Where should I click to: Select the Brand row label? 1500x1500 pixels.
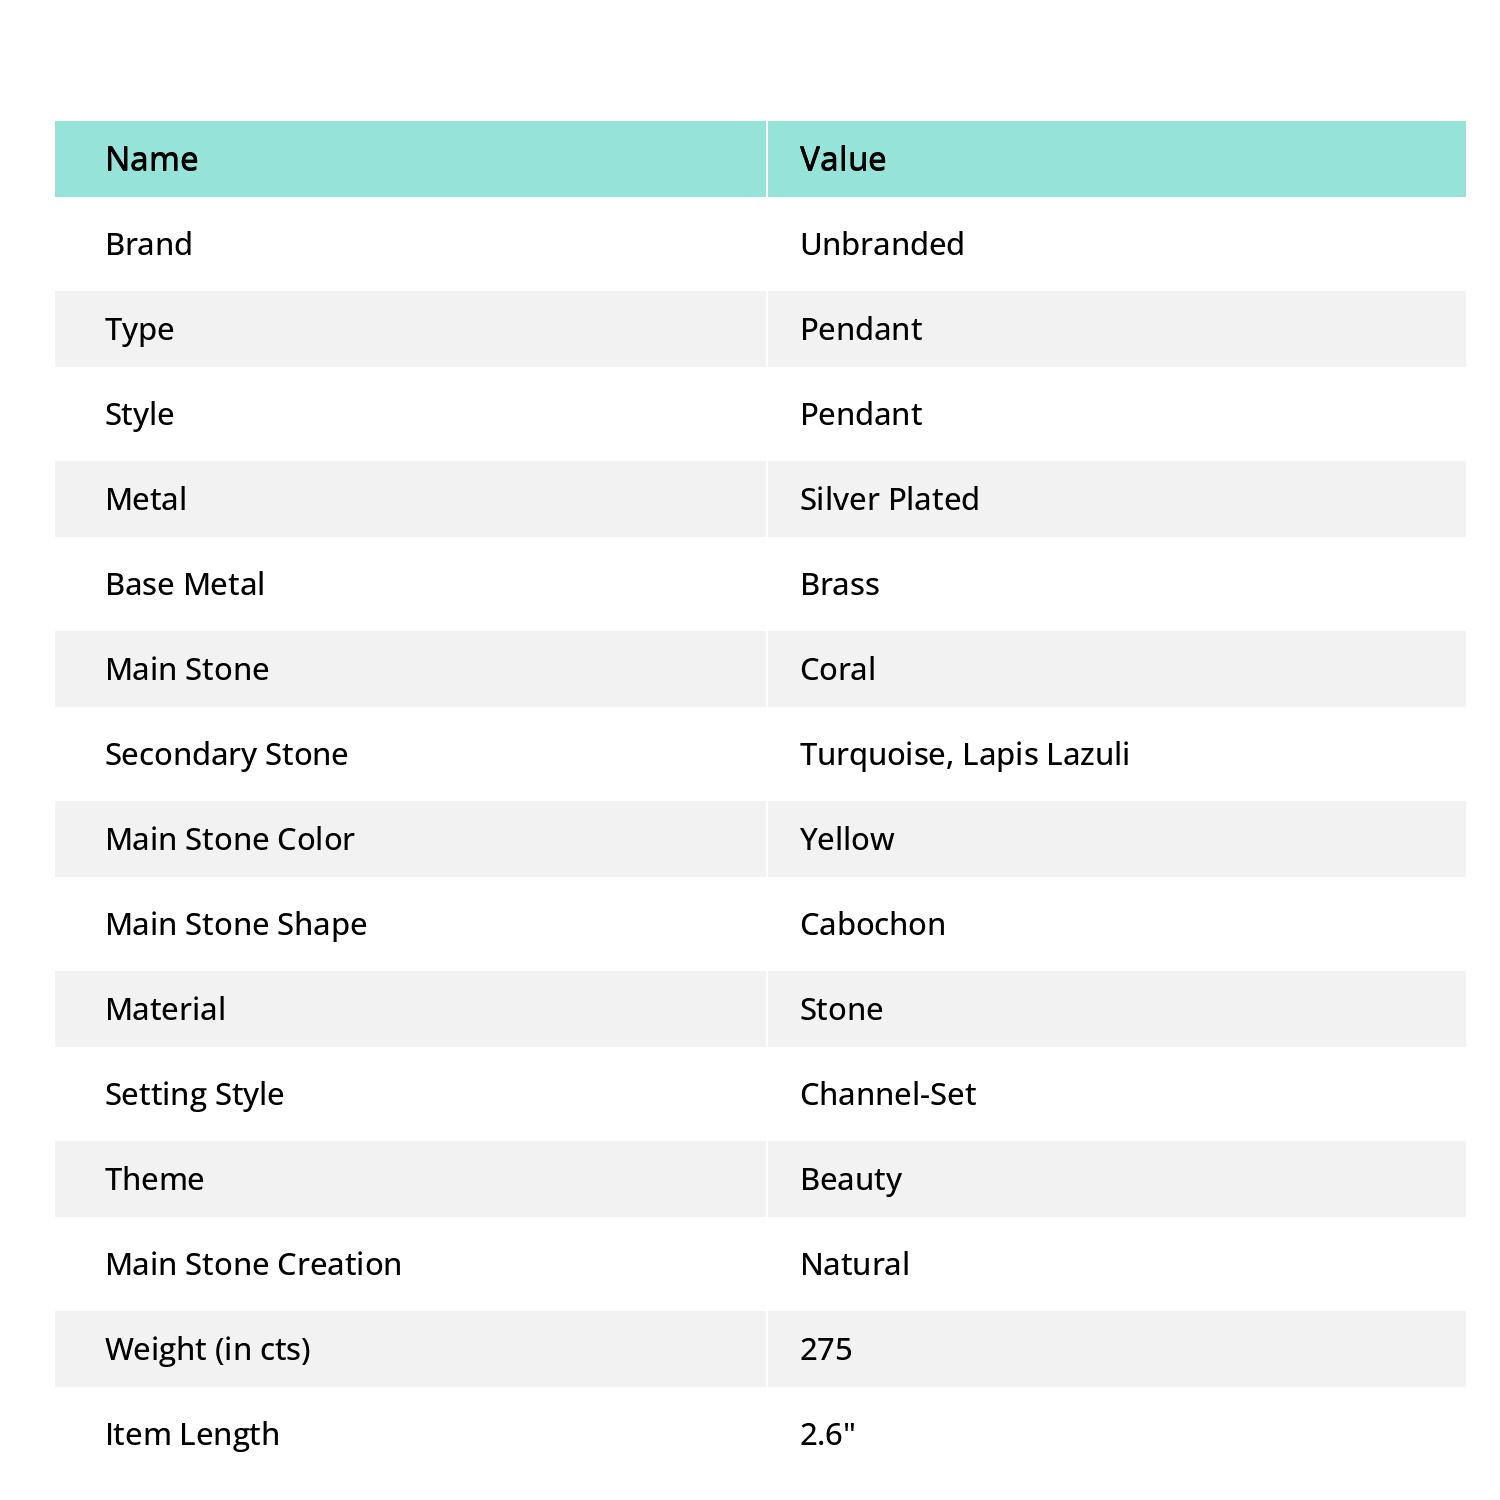click(x=149, y=244)
